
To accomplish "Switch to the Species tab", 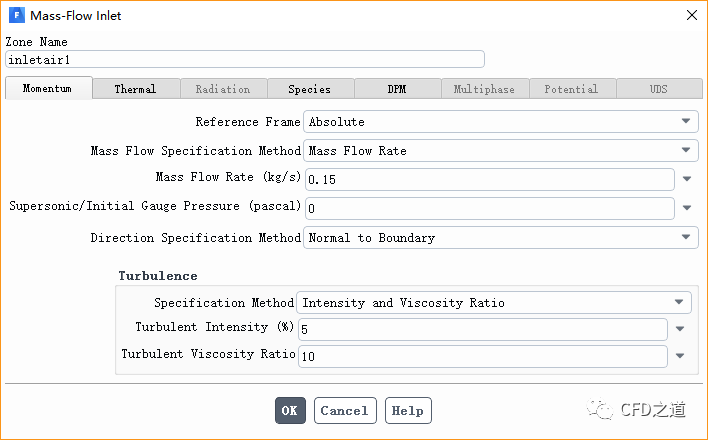I will [310, 89].
